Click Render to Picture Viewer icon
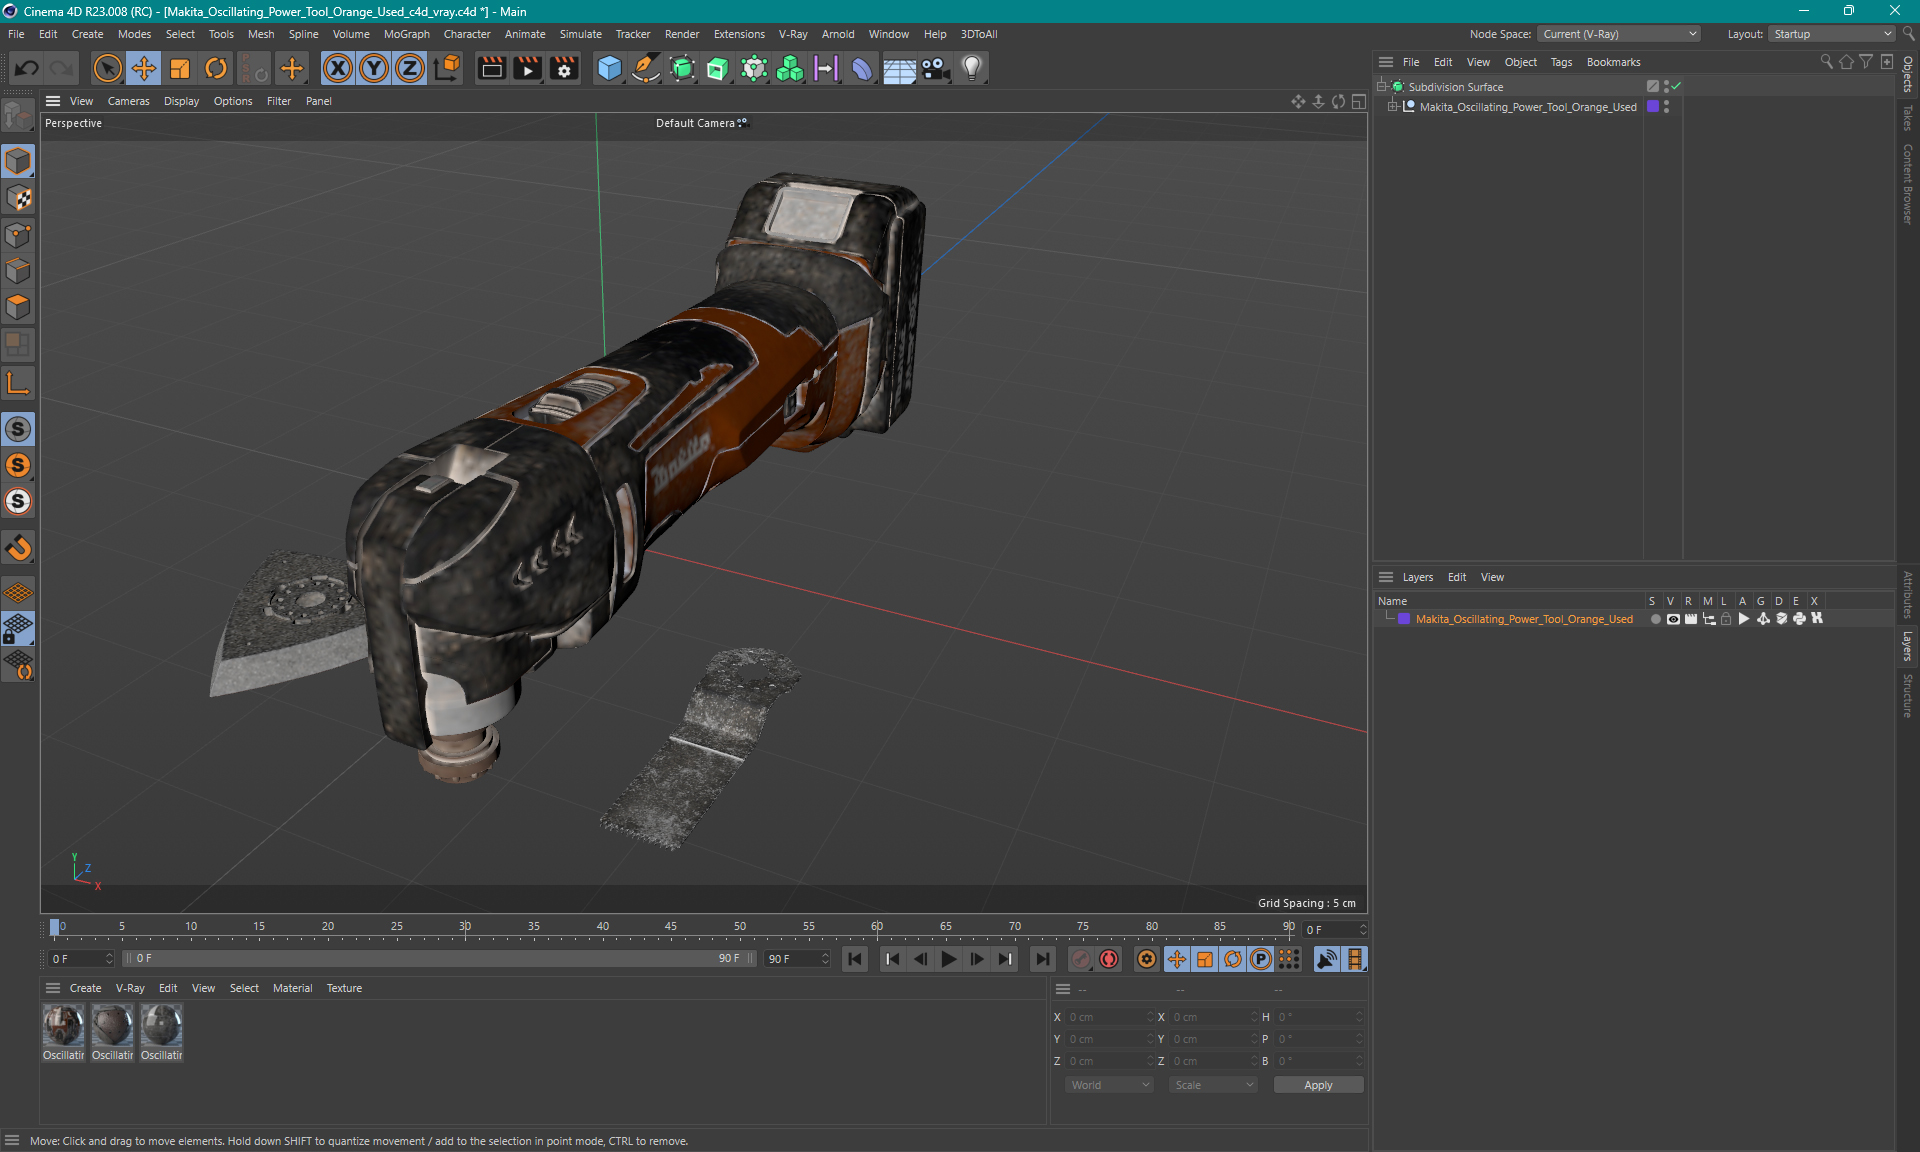The width and height of the screenshot is (1920, 1152). [x=527, y=68]
